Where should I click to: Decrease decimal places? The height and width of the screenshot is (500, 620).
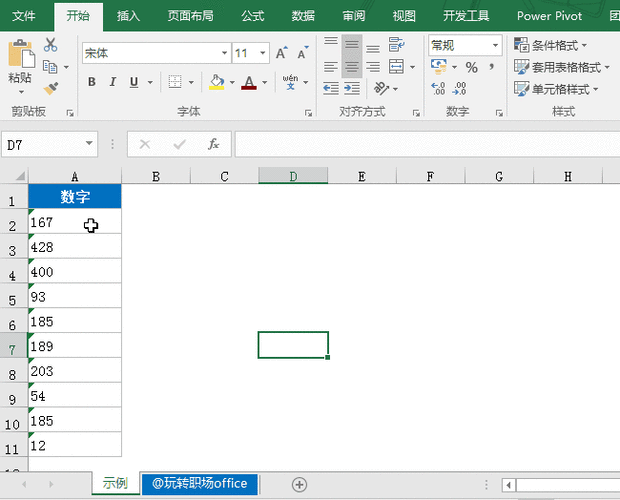459,89
